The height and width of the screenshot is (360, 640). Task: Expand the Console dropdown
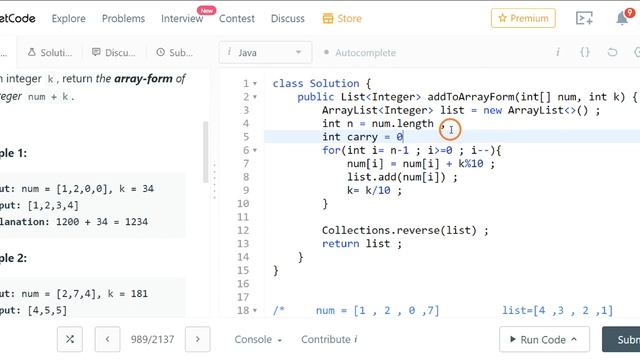point(258,340)
